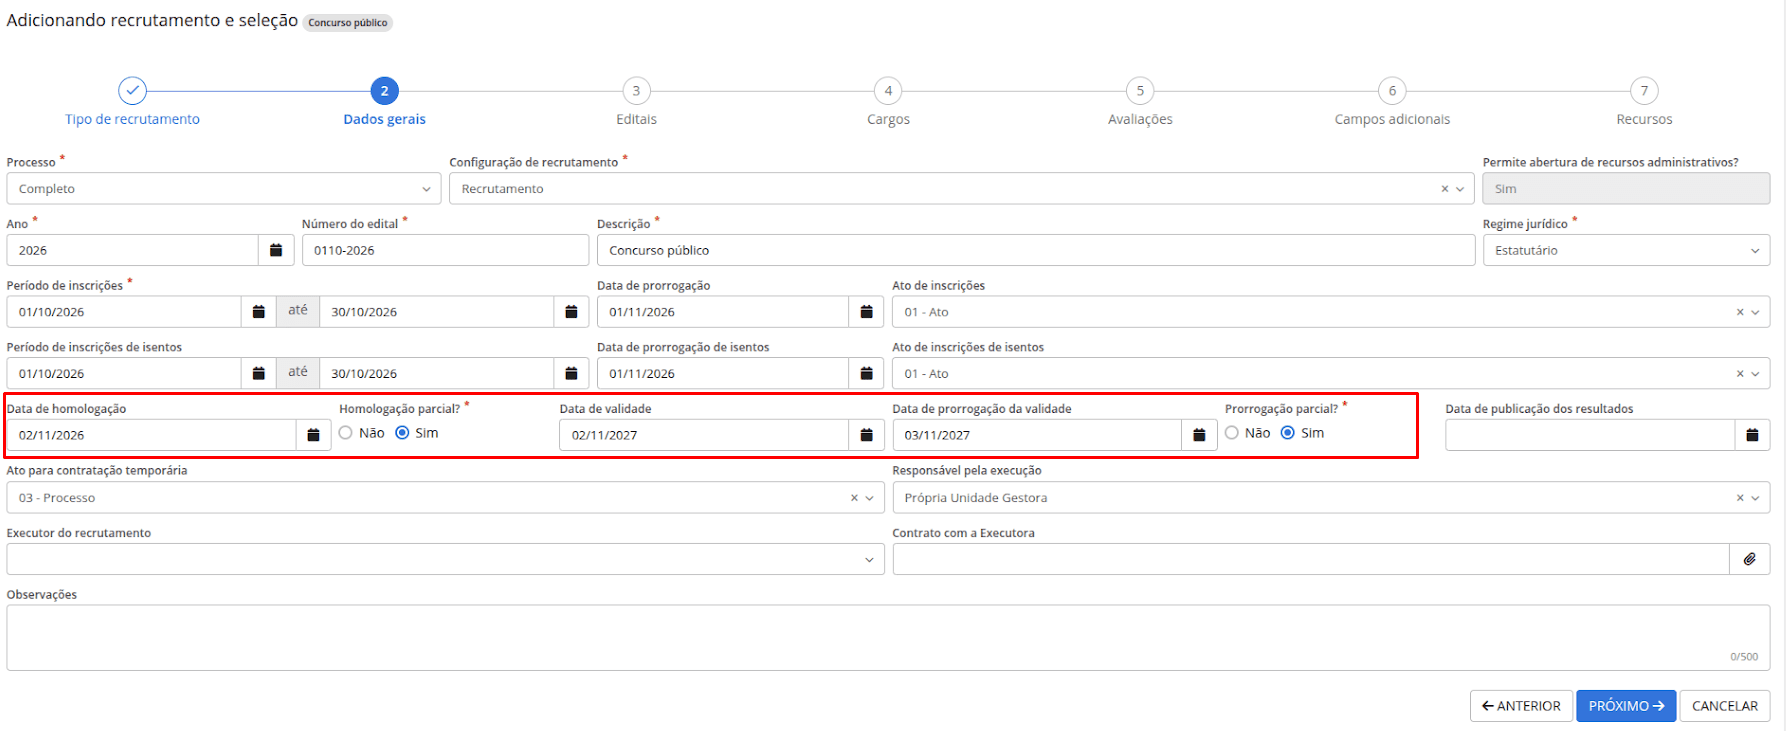Expand Ato de inscrições dropdown arrow
Viewport: 1786px width, 731px height.
tap(1755, 312)
